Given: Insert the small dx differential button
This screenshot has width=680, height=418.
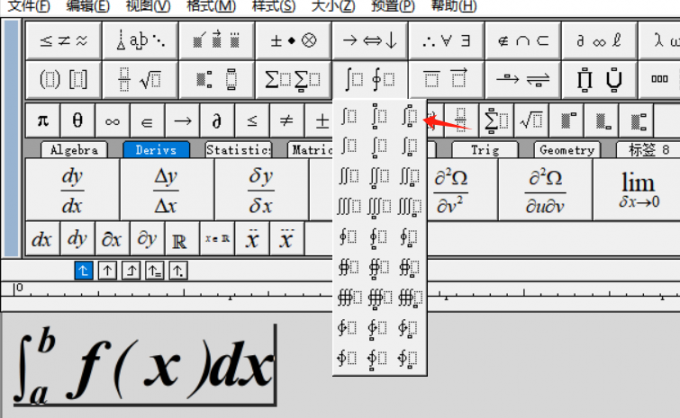Looking at the screenshot, I should pos(42,238).
